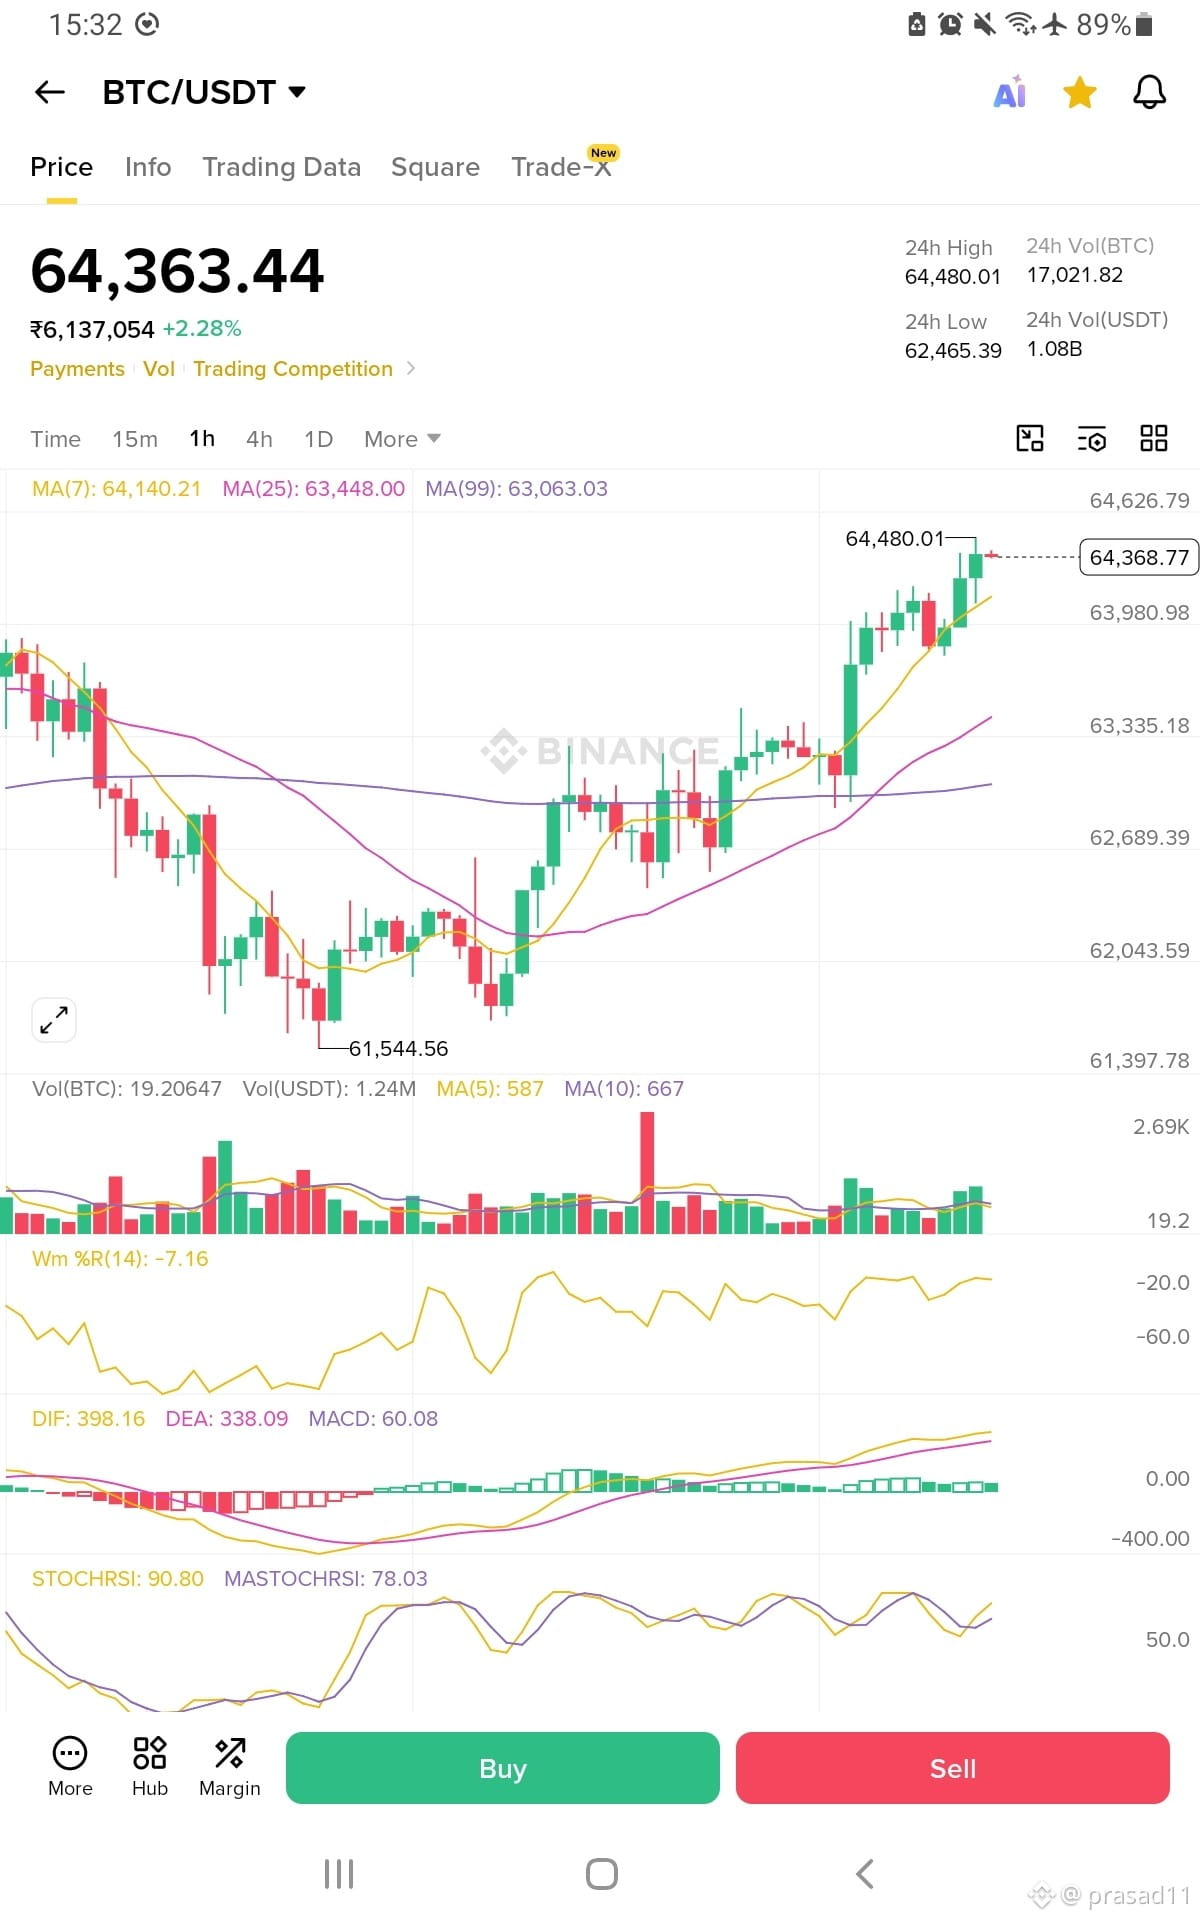The height and width of the screenshot is (1920, 1200).
Task: Switch to the Info tab
Action: tap(148, 167)
